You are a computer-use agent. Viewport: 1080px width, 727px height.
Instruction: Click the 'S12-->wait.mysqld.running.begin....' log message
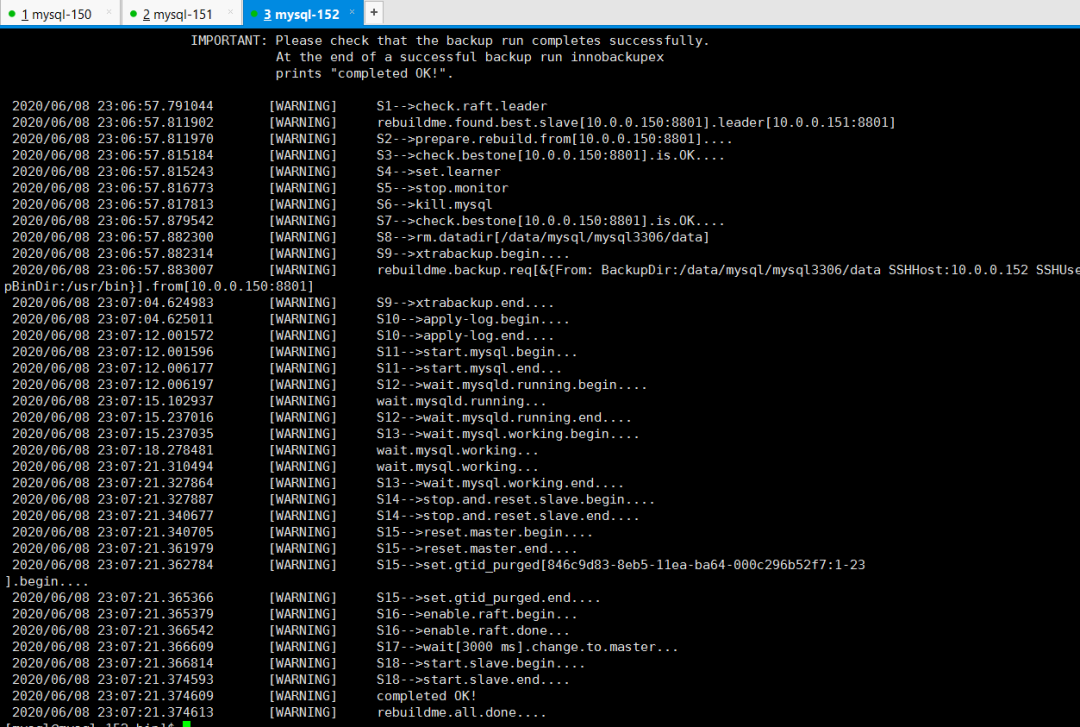point(512,385)
